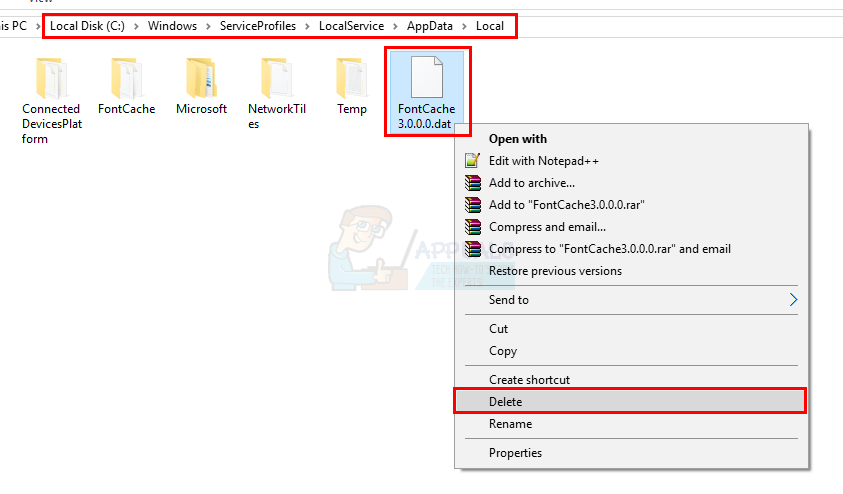
Task: Choose Delete from the context menu
Action: point(506,402)
